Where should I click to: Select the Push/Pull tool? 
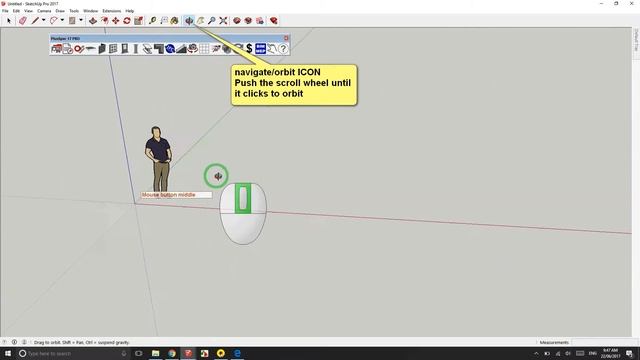(93, 20)
